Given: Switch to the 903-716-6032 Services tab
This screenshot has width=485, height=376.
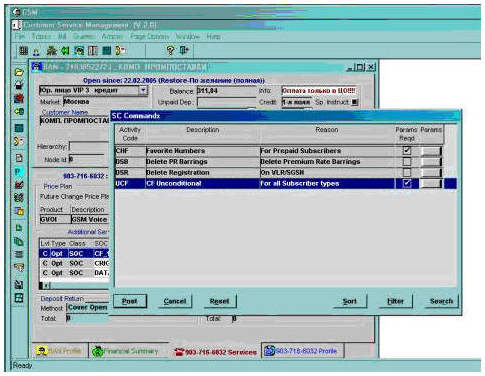Looking at the screenshot, I should click(216, 352).
